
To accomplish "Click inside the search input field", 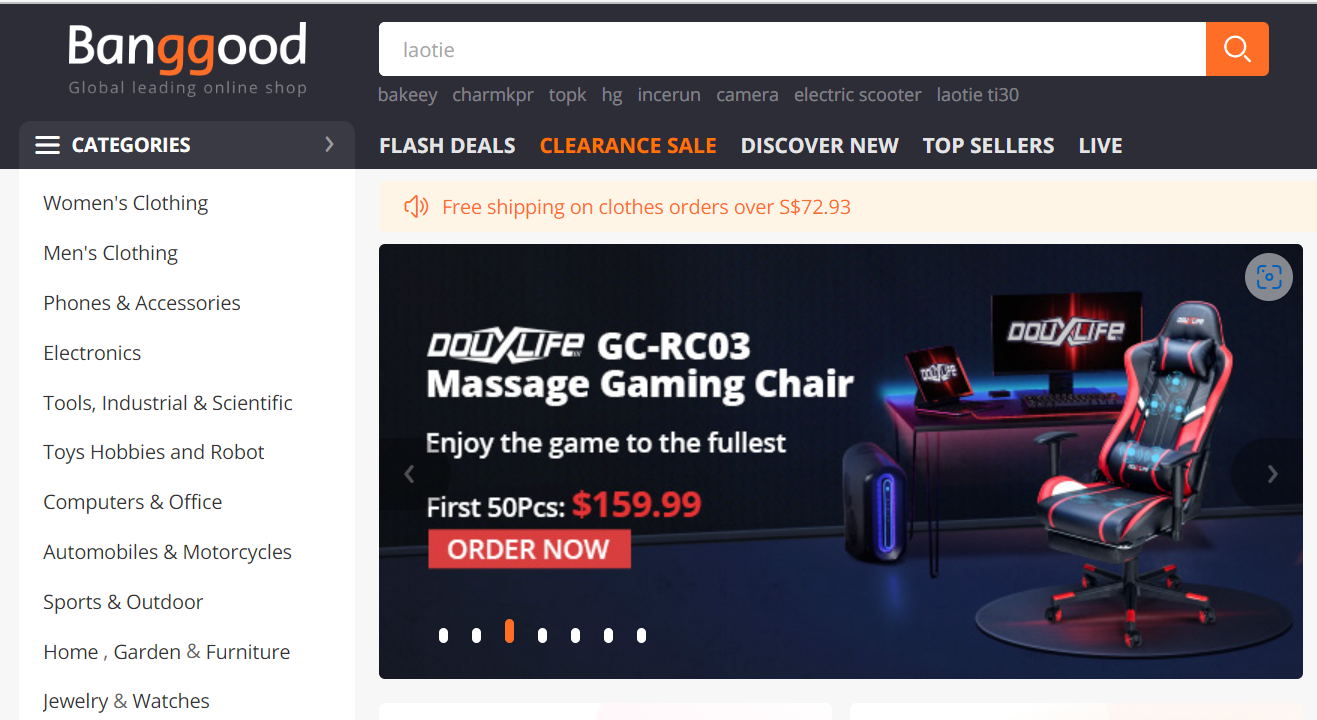I will click(x=792, y=49).
